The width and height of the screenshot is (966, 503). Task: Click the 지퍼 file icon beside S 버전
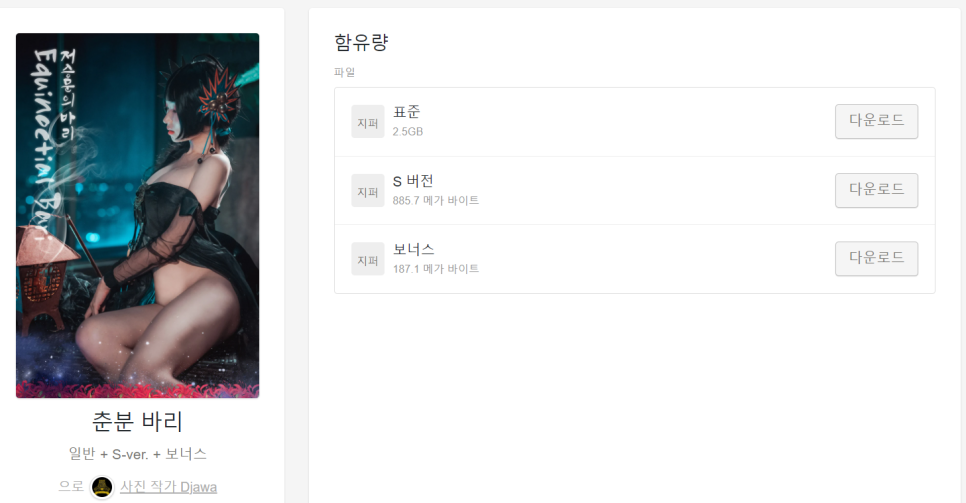click(368, 190)
